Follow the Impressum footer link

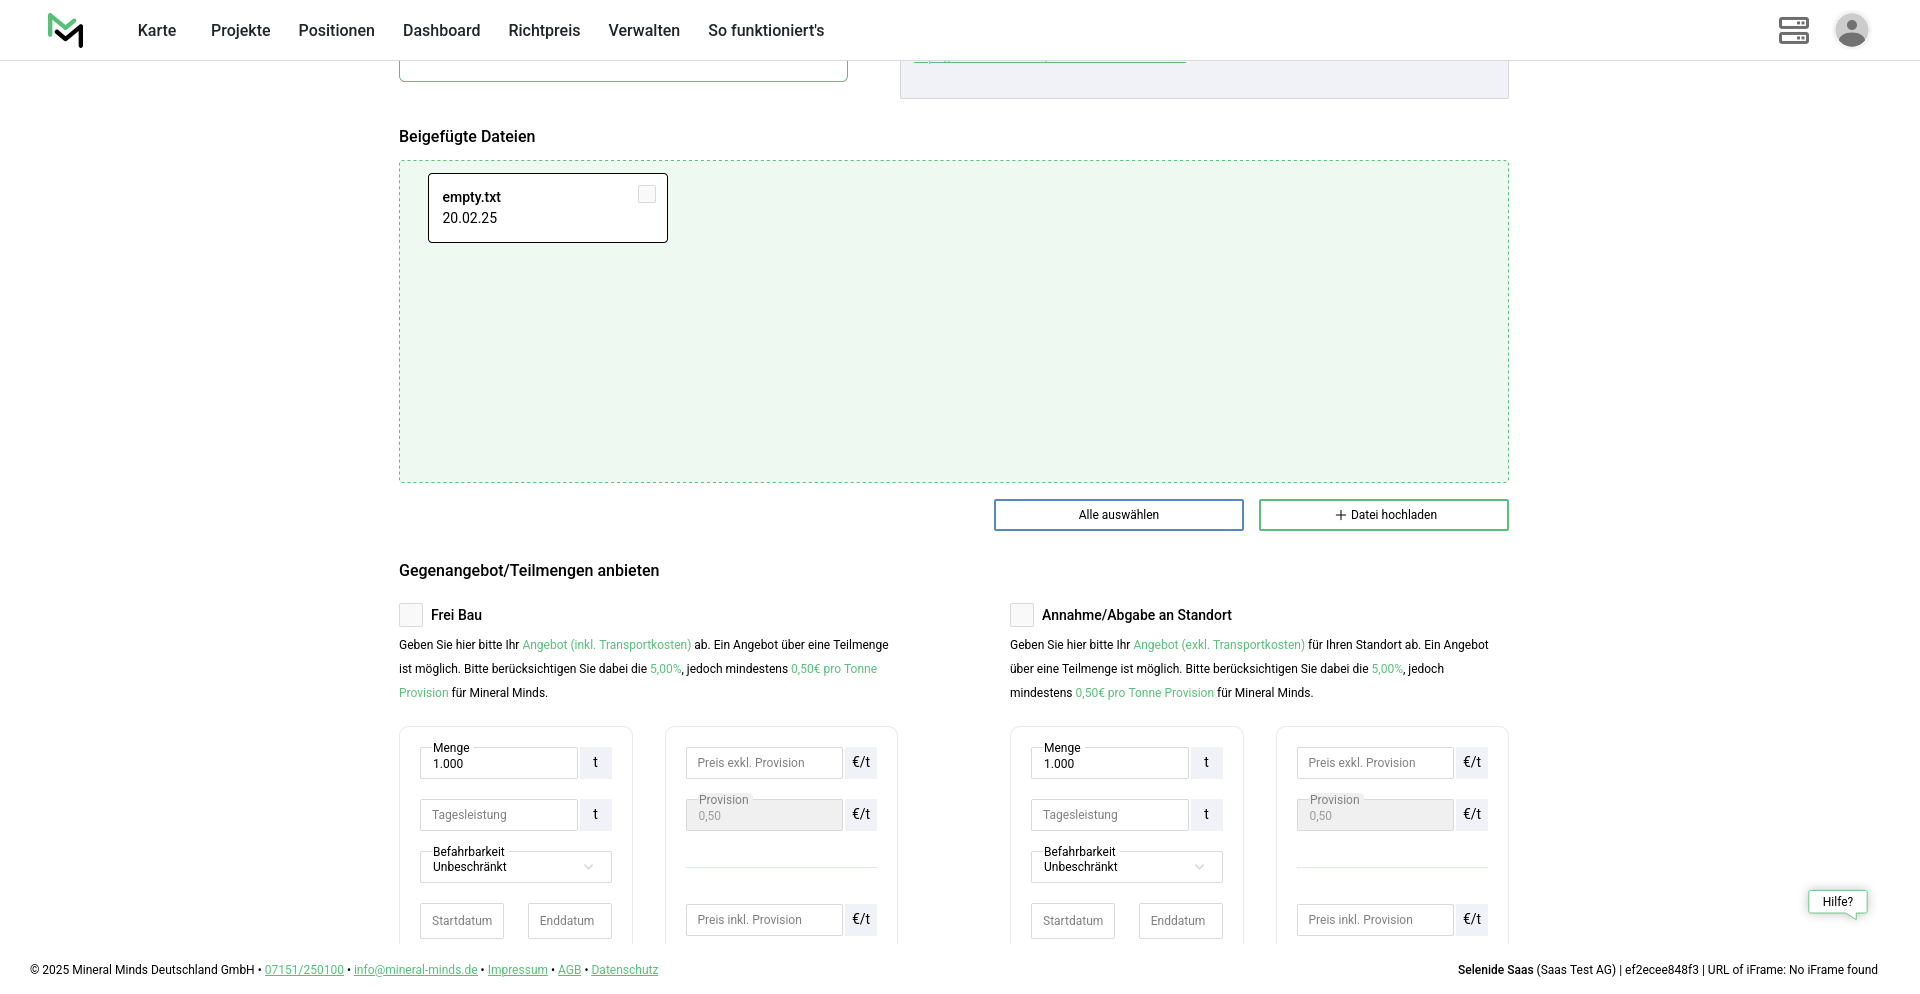pos(517,970)
